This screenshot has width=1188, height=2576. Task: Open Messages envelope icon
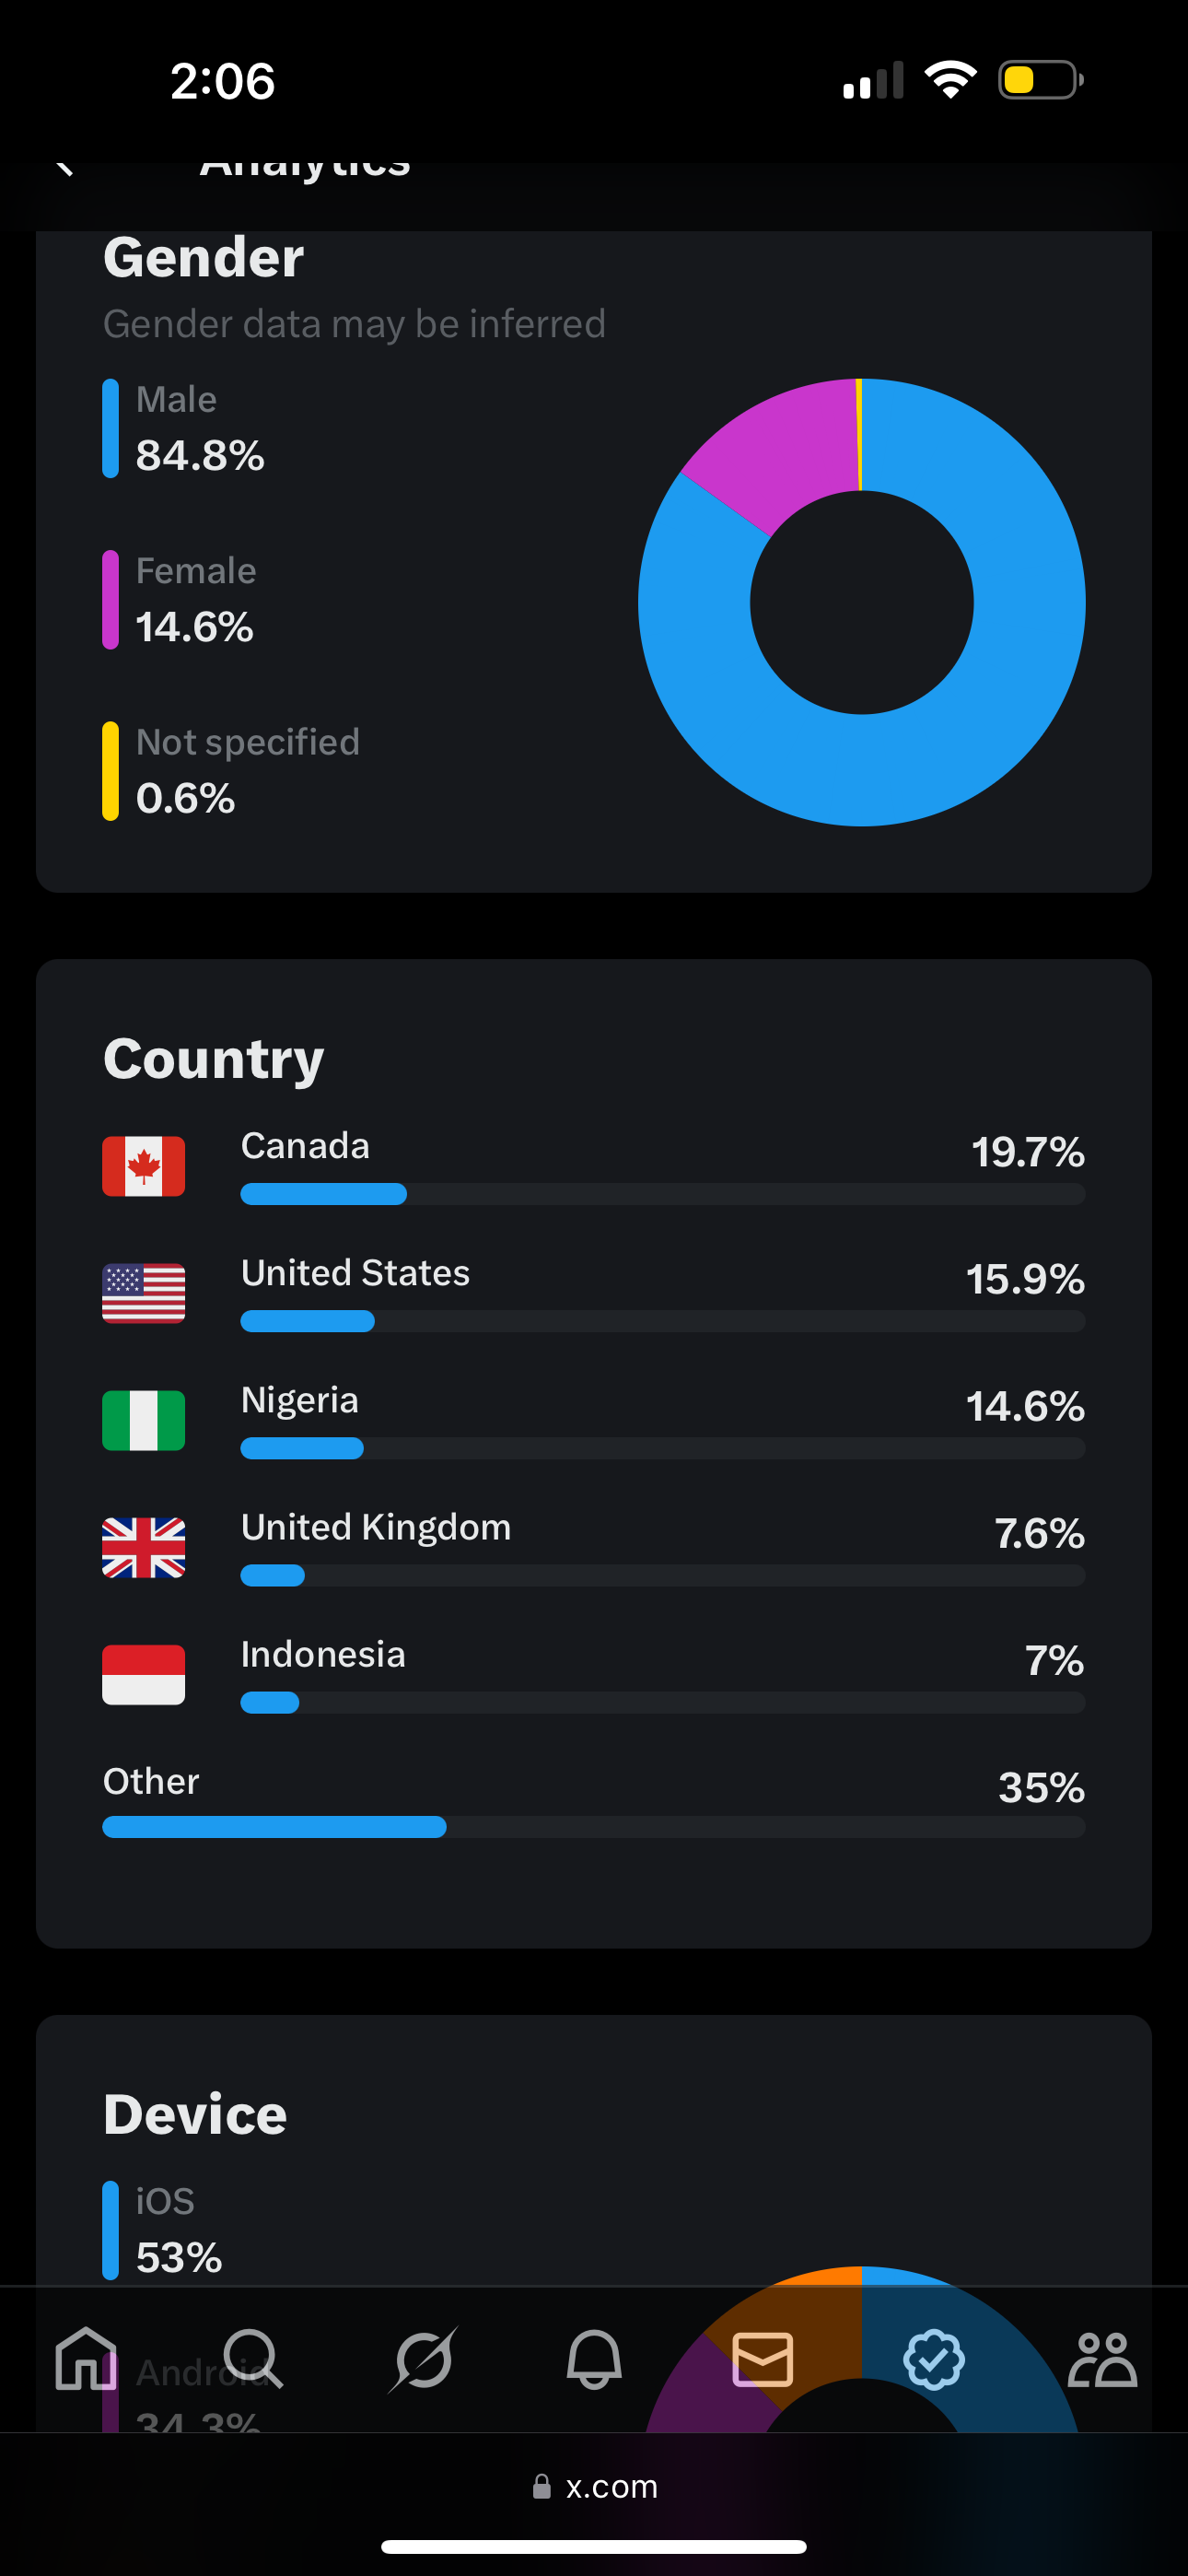(763, 2359)
